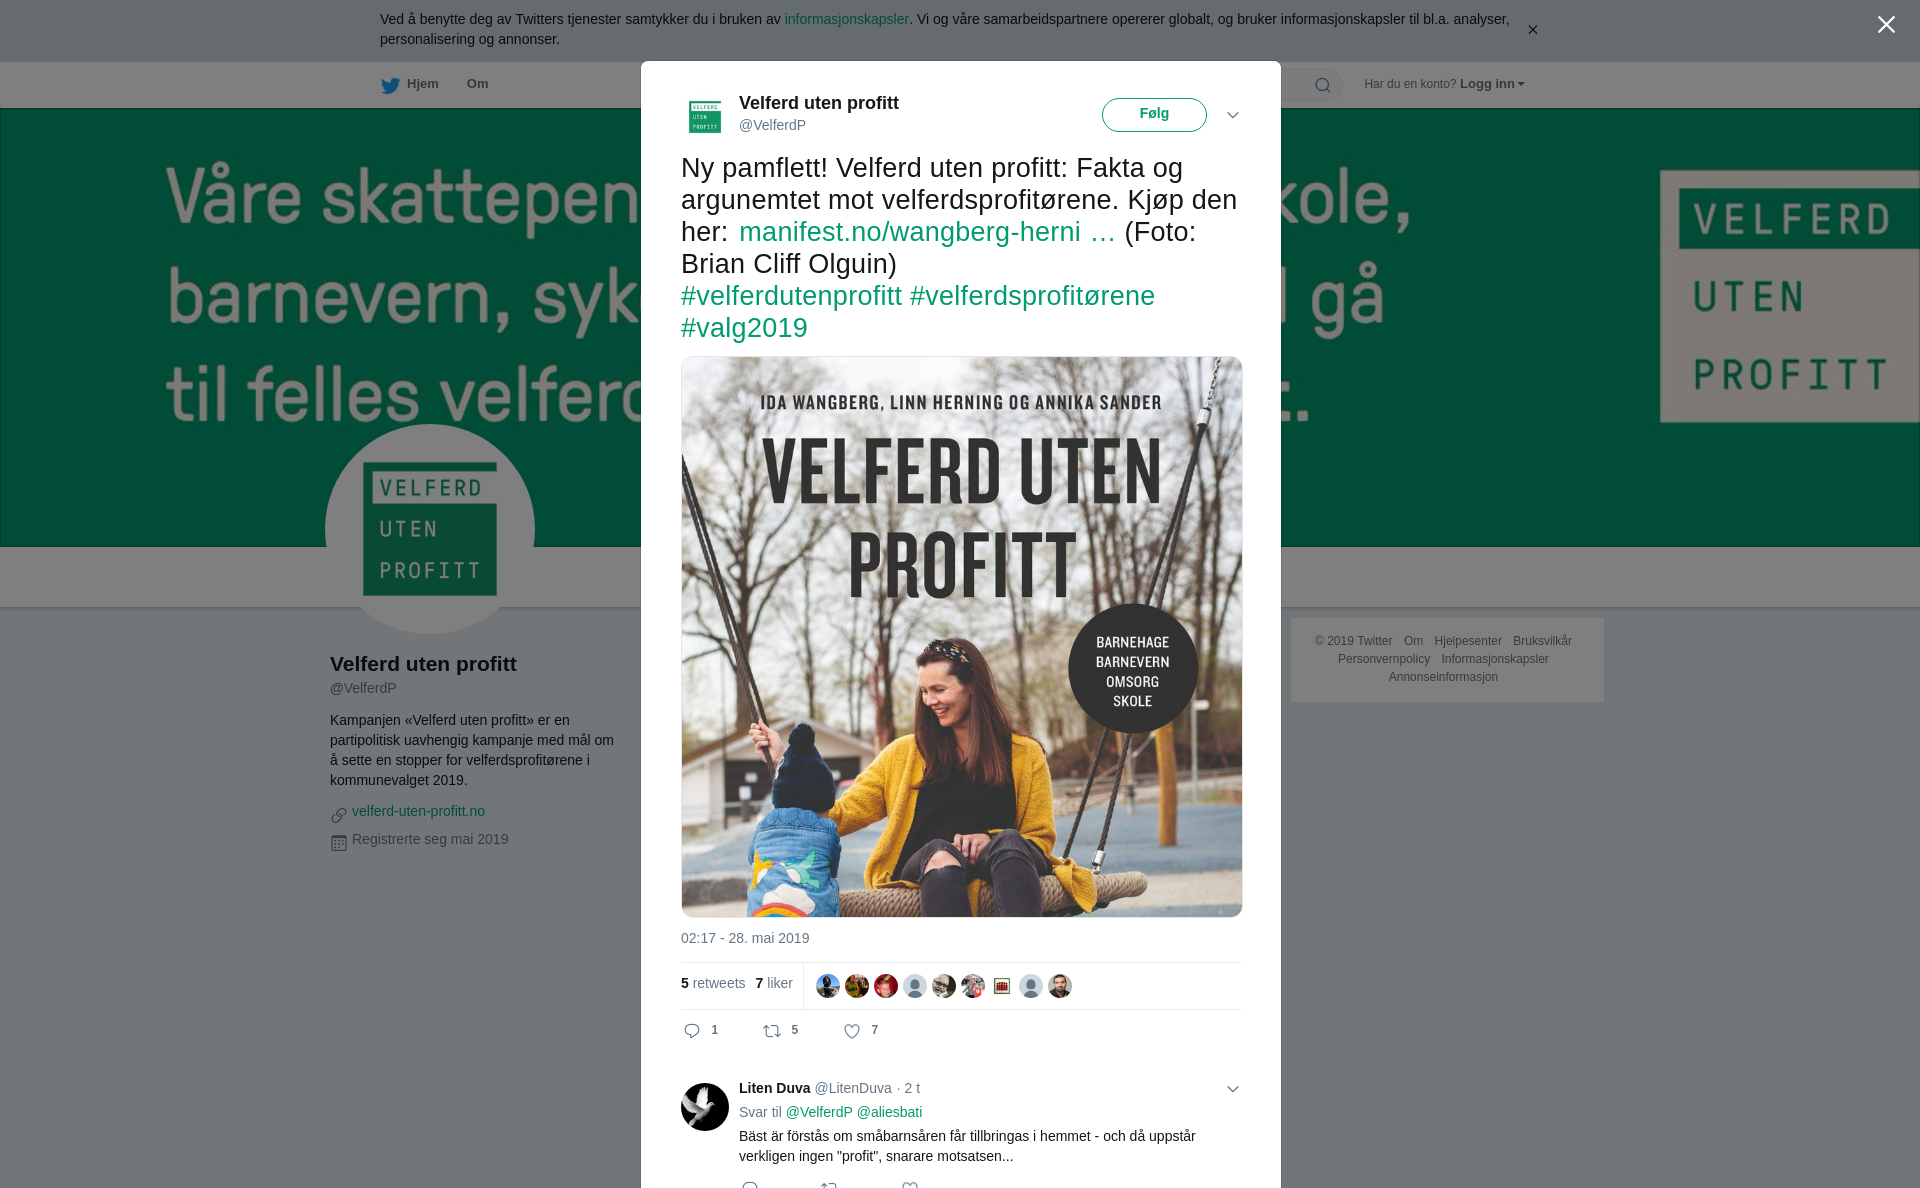Follow Velferd uten profitt with Følg button
This screenshot has height=1188, width=1920.
click(x=1154, y=115)
